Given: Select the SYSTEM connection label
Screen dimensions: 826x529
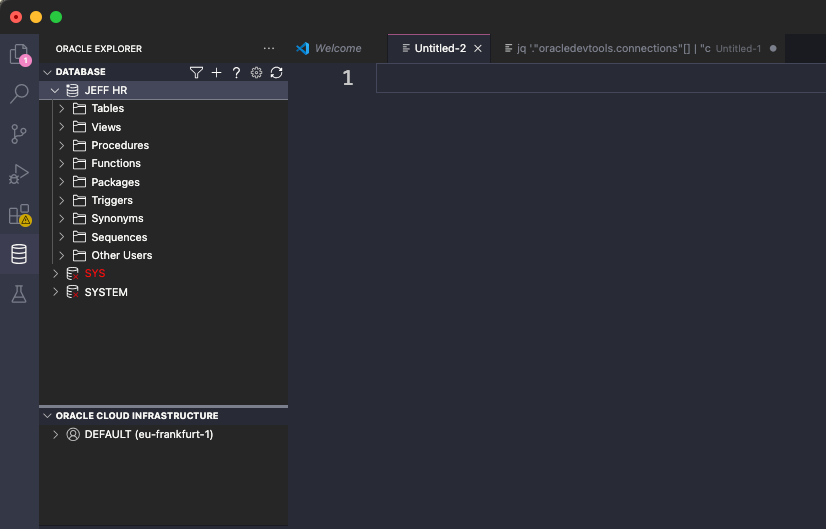Looking at the screenshot, I should (106, 292).
